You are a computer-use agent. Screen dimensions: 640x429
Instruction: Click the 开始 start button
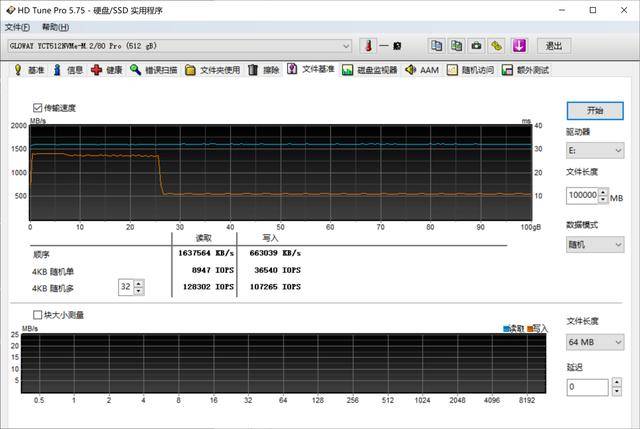tap(595, 111)
